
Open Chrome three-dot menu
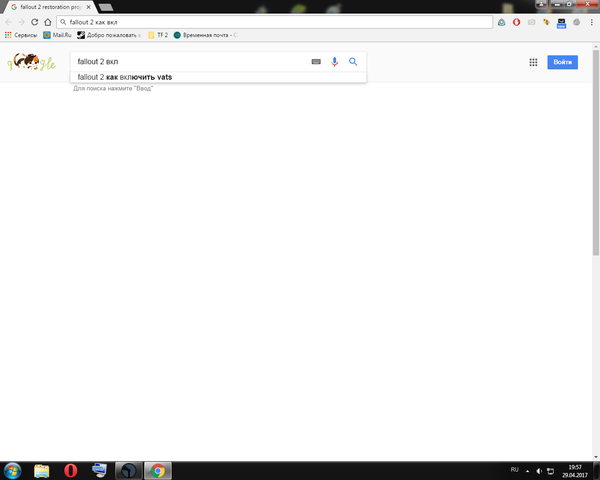pos(592,22)
